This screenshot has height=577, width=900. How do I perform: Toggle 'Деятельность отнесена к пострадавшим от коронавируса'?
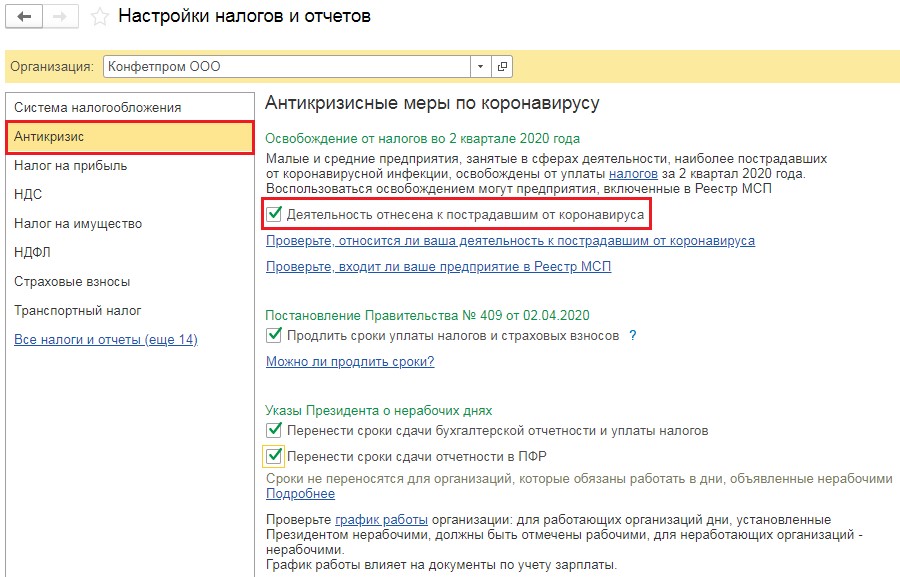[x=274, y=215]
